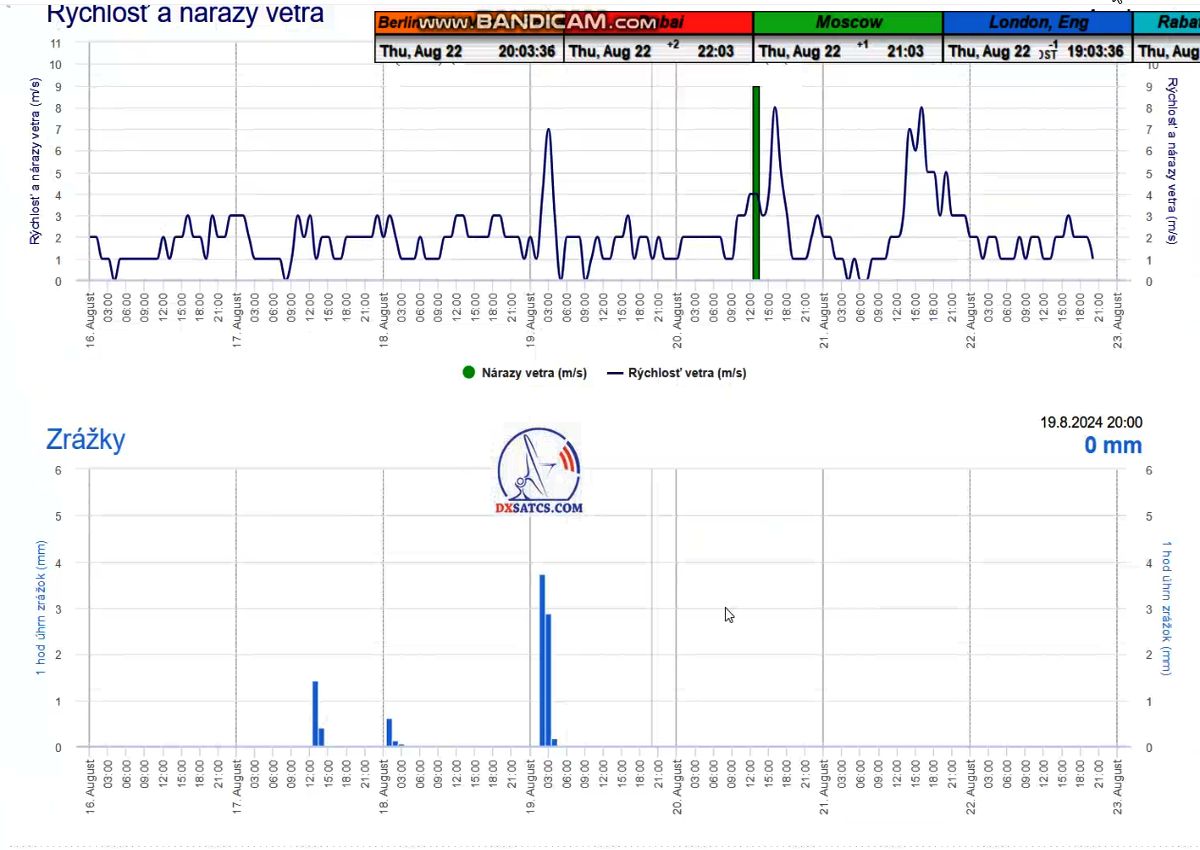Click the Zrážky chart title
This screenshot has width=1200, height=850.
(85, 440)
